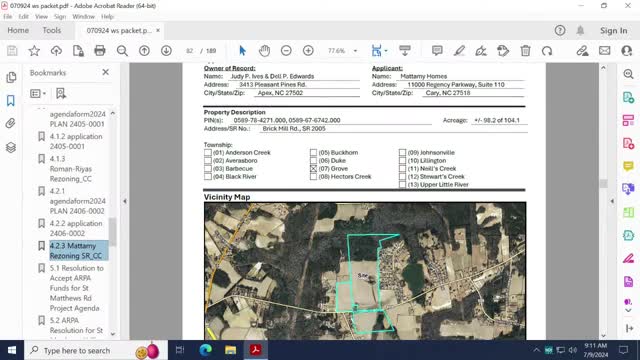Viewport: 640px width, 360px height.
Task: Switch to the Home tab
Action: pyautogui.click(x=18, y=30)
